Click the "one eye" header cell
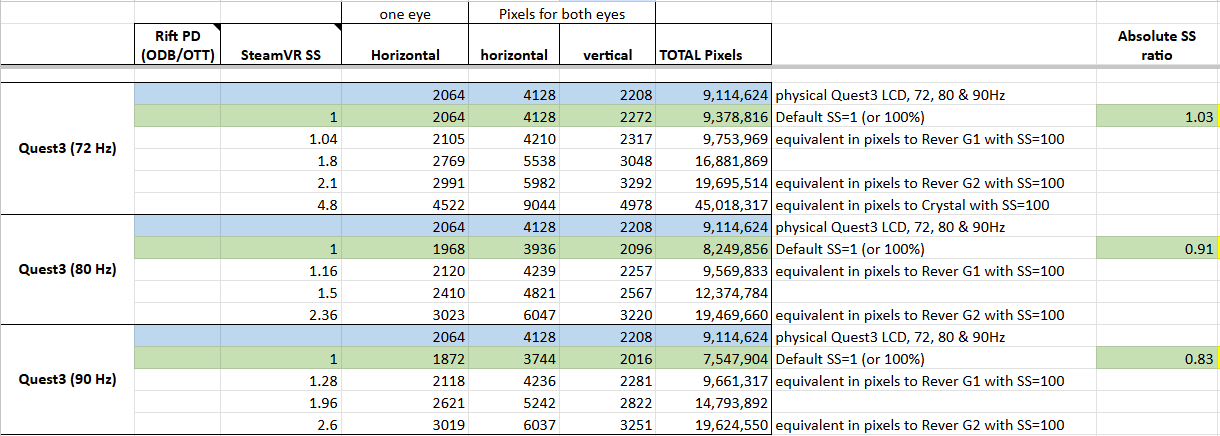Screen dimensions: 1220x436 coord(406,12)
